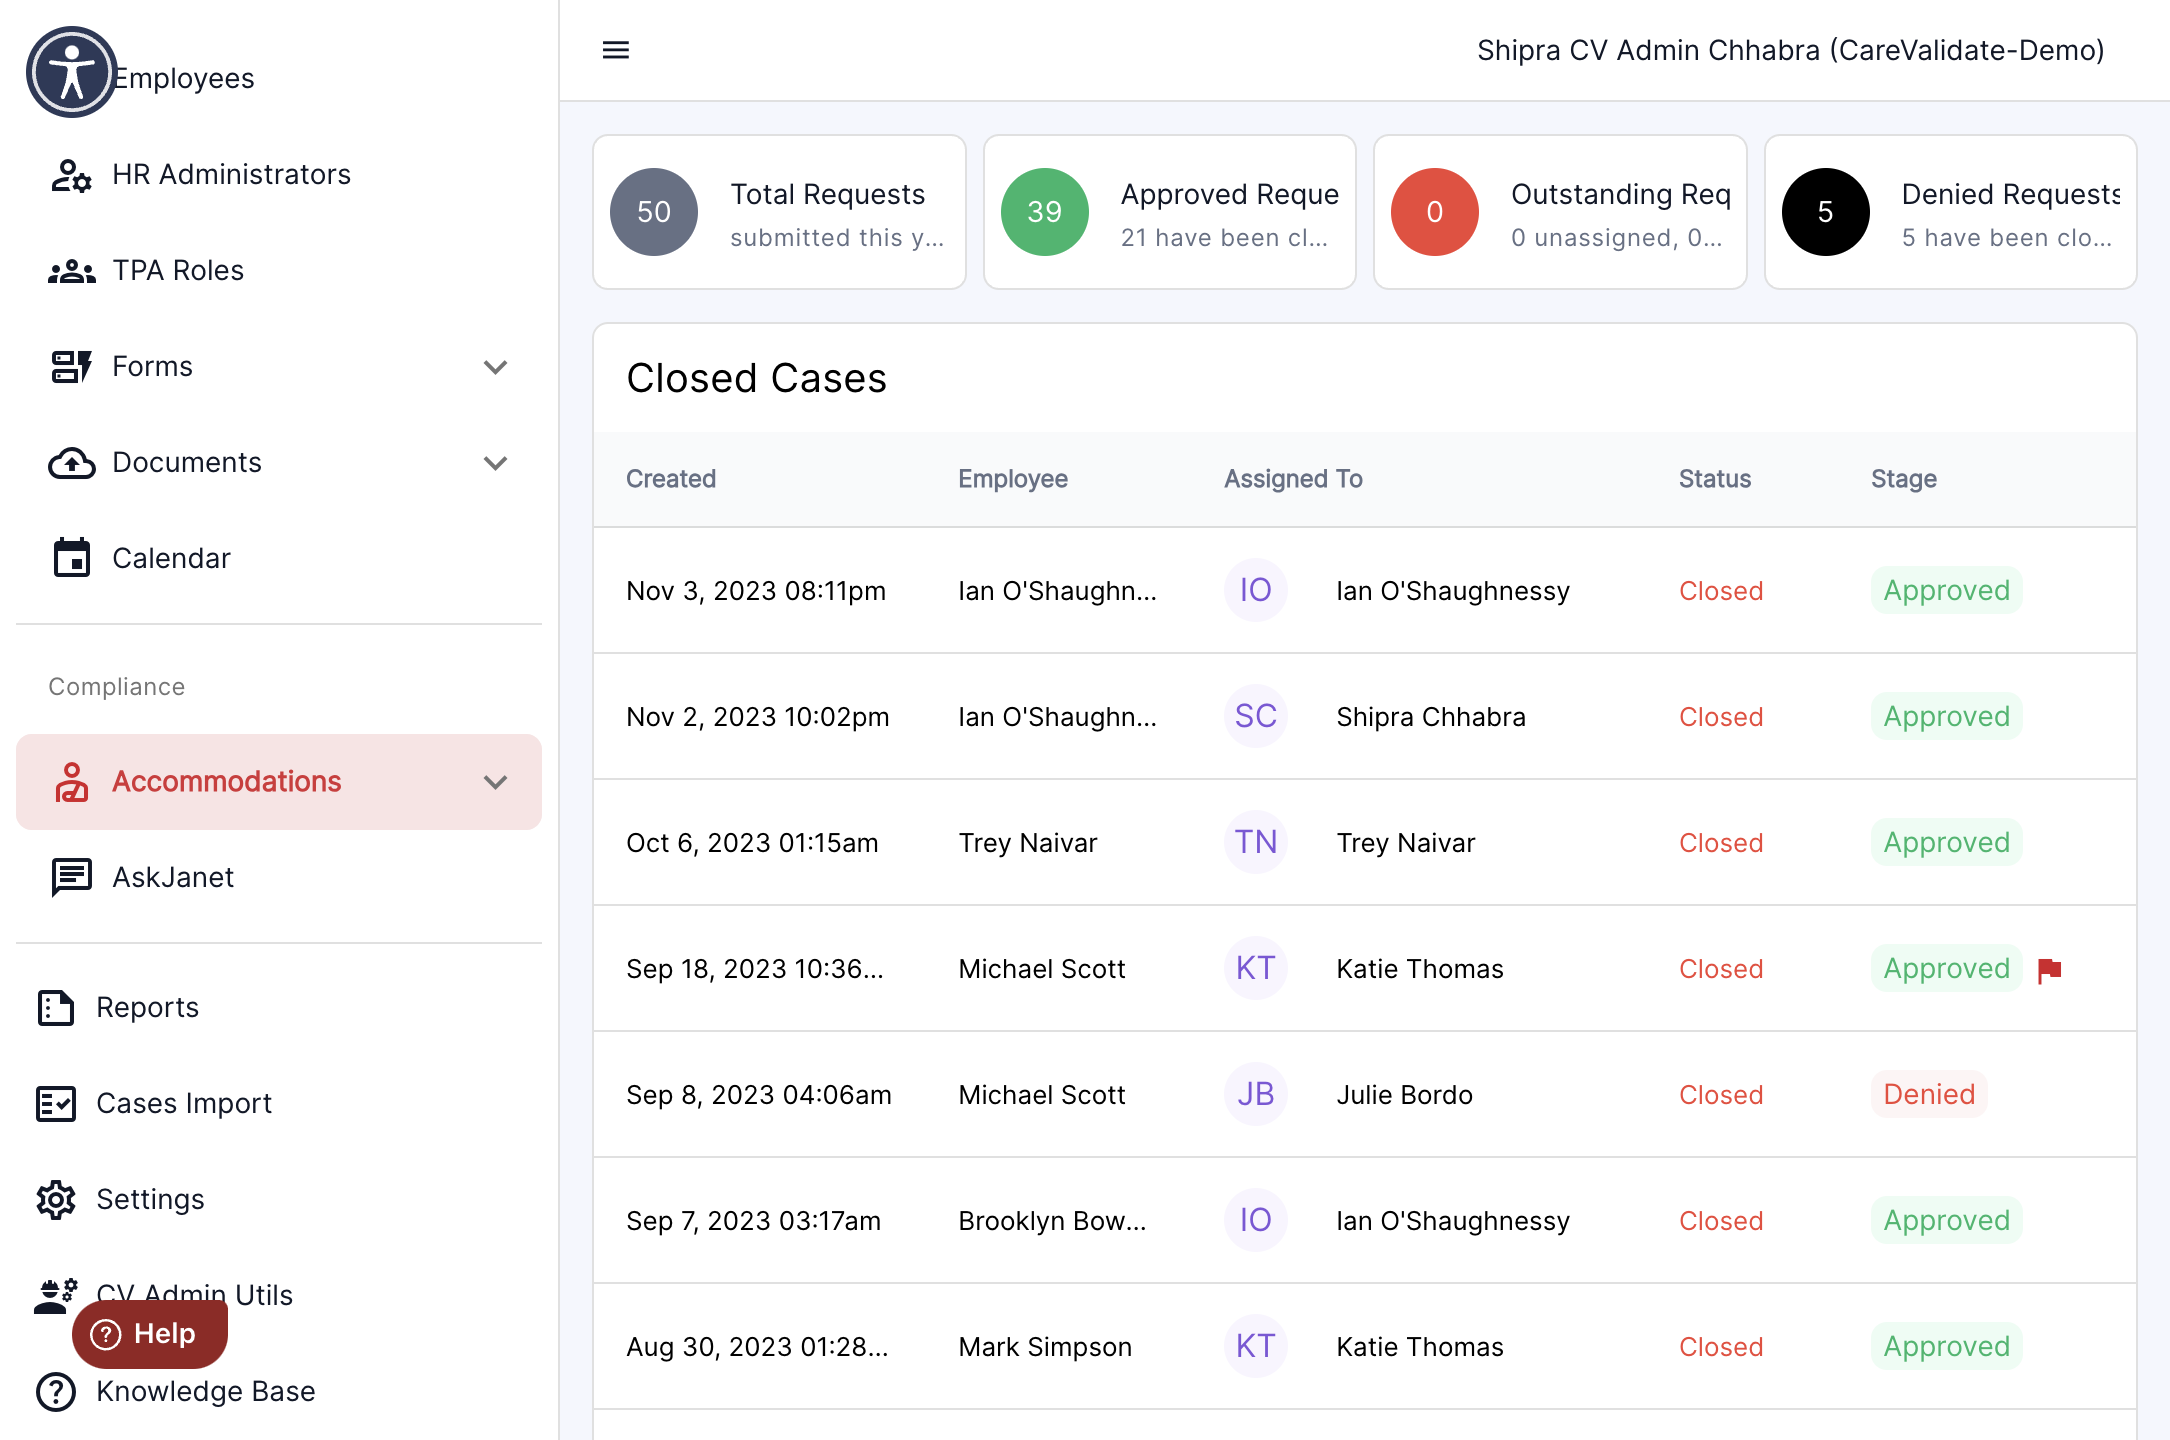This screenshot has height=1440, width=2170.
Task: Click the user name Shipra CV Admin Chhabra
Action: click(1791, 50)
